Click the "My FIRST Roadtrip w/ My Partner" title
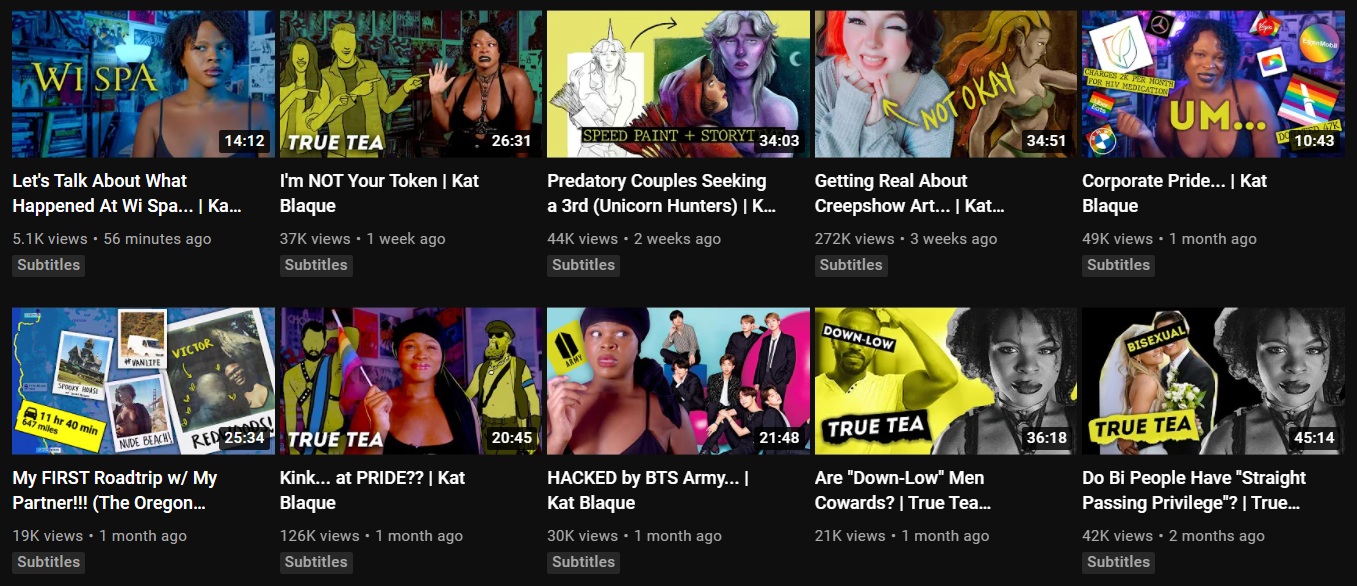Viewport: 1357px width, 586px height. click(115, 490)
